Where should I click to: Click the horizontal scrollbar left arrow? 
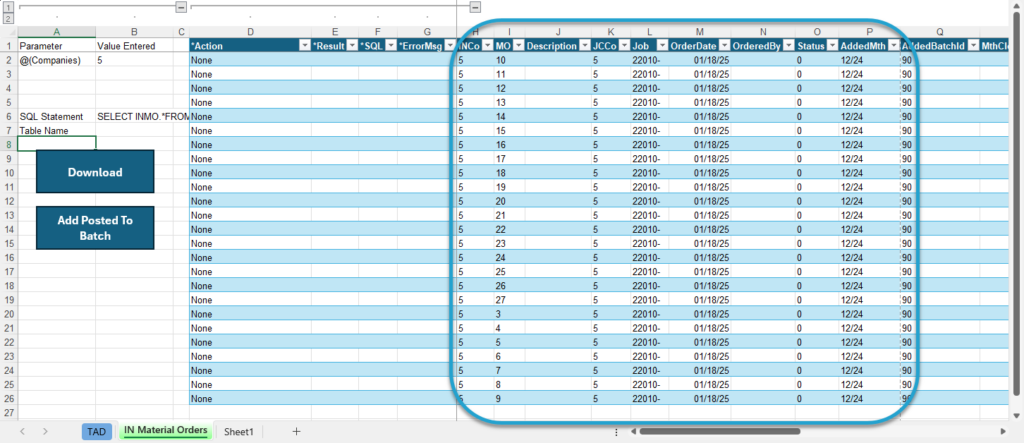pos(633,431)
